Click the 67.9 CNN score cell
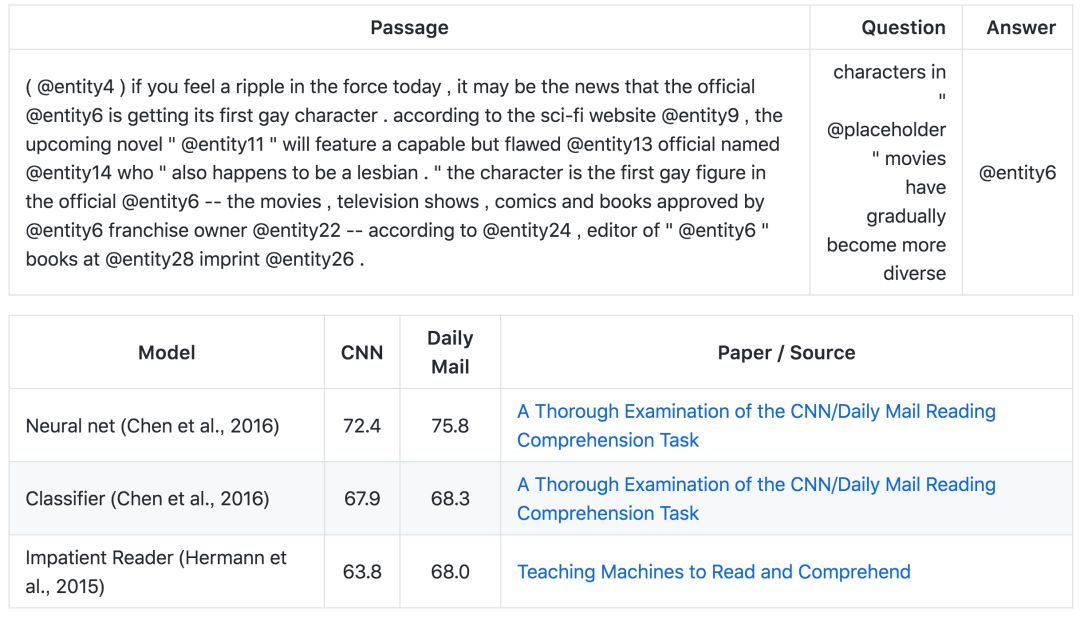Image resolution: width=1080 pixels, height=621 pixels. (362, 498)
